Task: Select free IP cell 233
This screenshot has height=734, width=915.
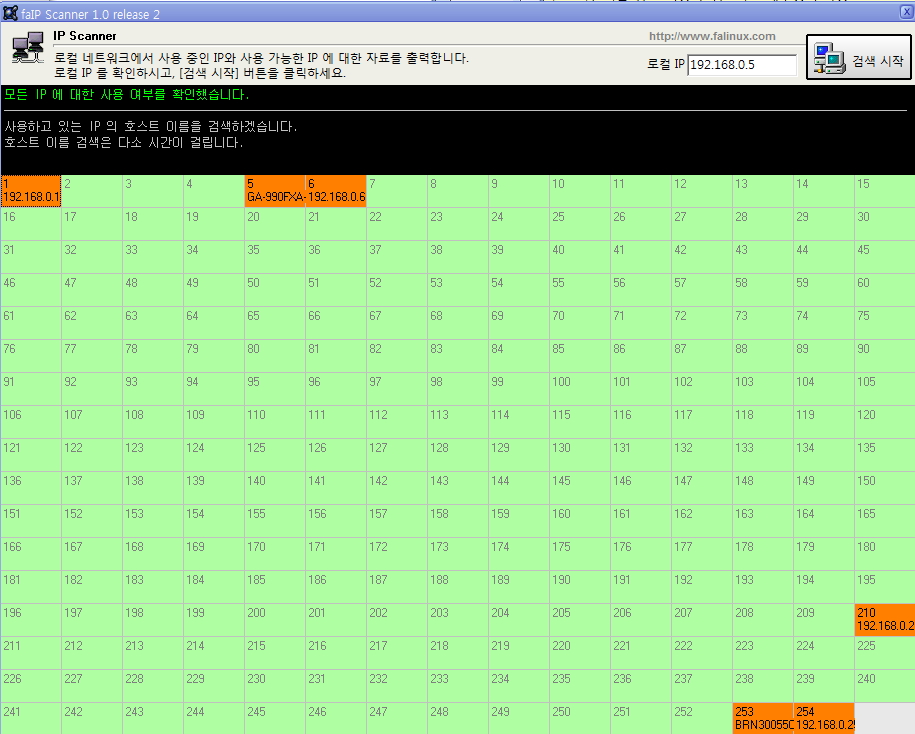Action: 458,686
